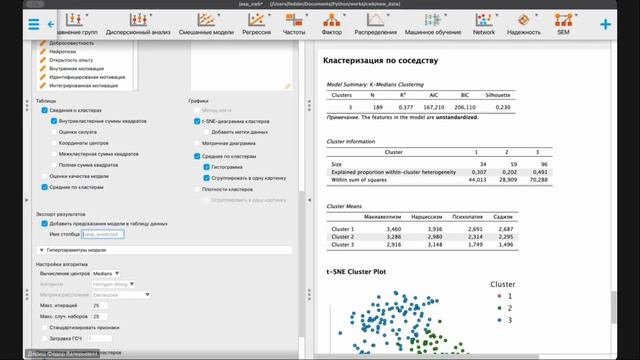Enable Оценки силуэта checkbox
This screenshot has height=360, width=640.
[54, 132]
